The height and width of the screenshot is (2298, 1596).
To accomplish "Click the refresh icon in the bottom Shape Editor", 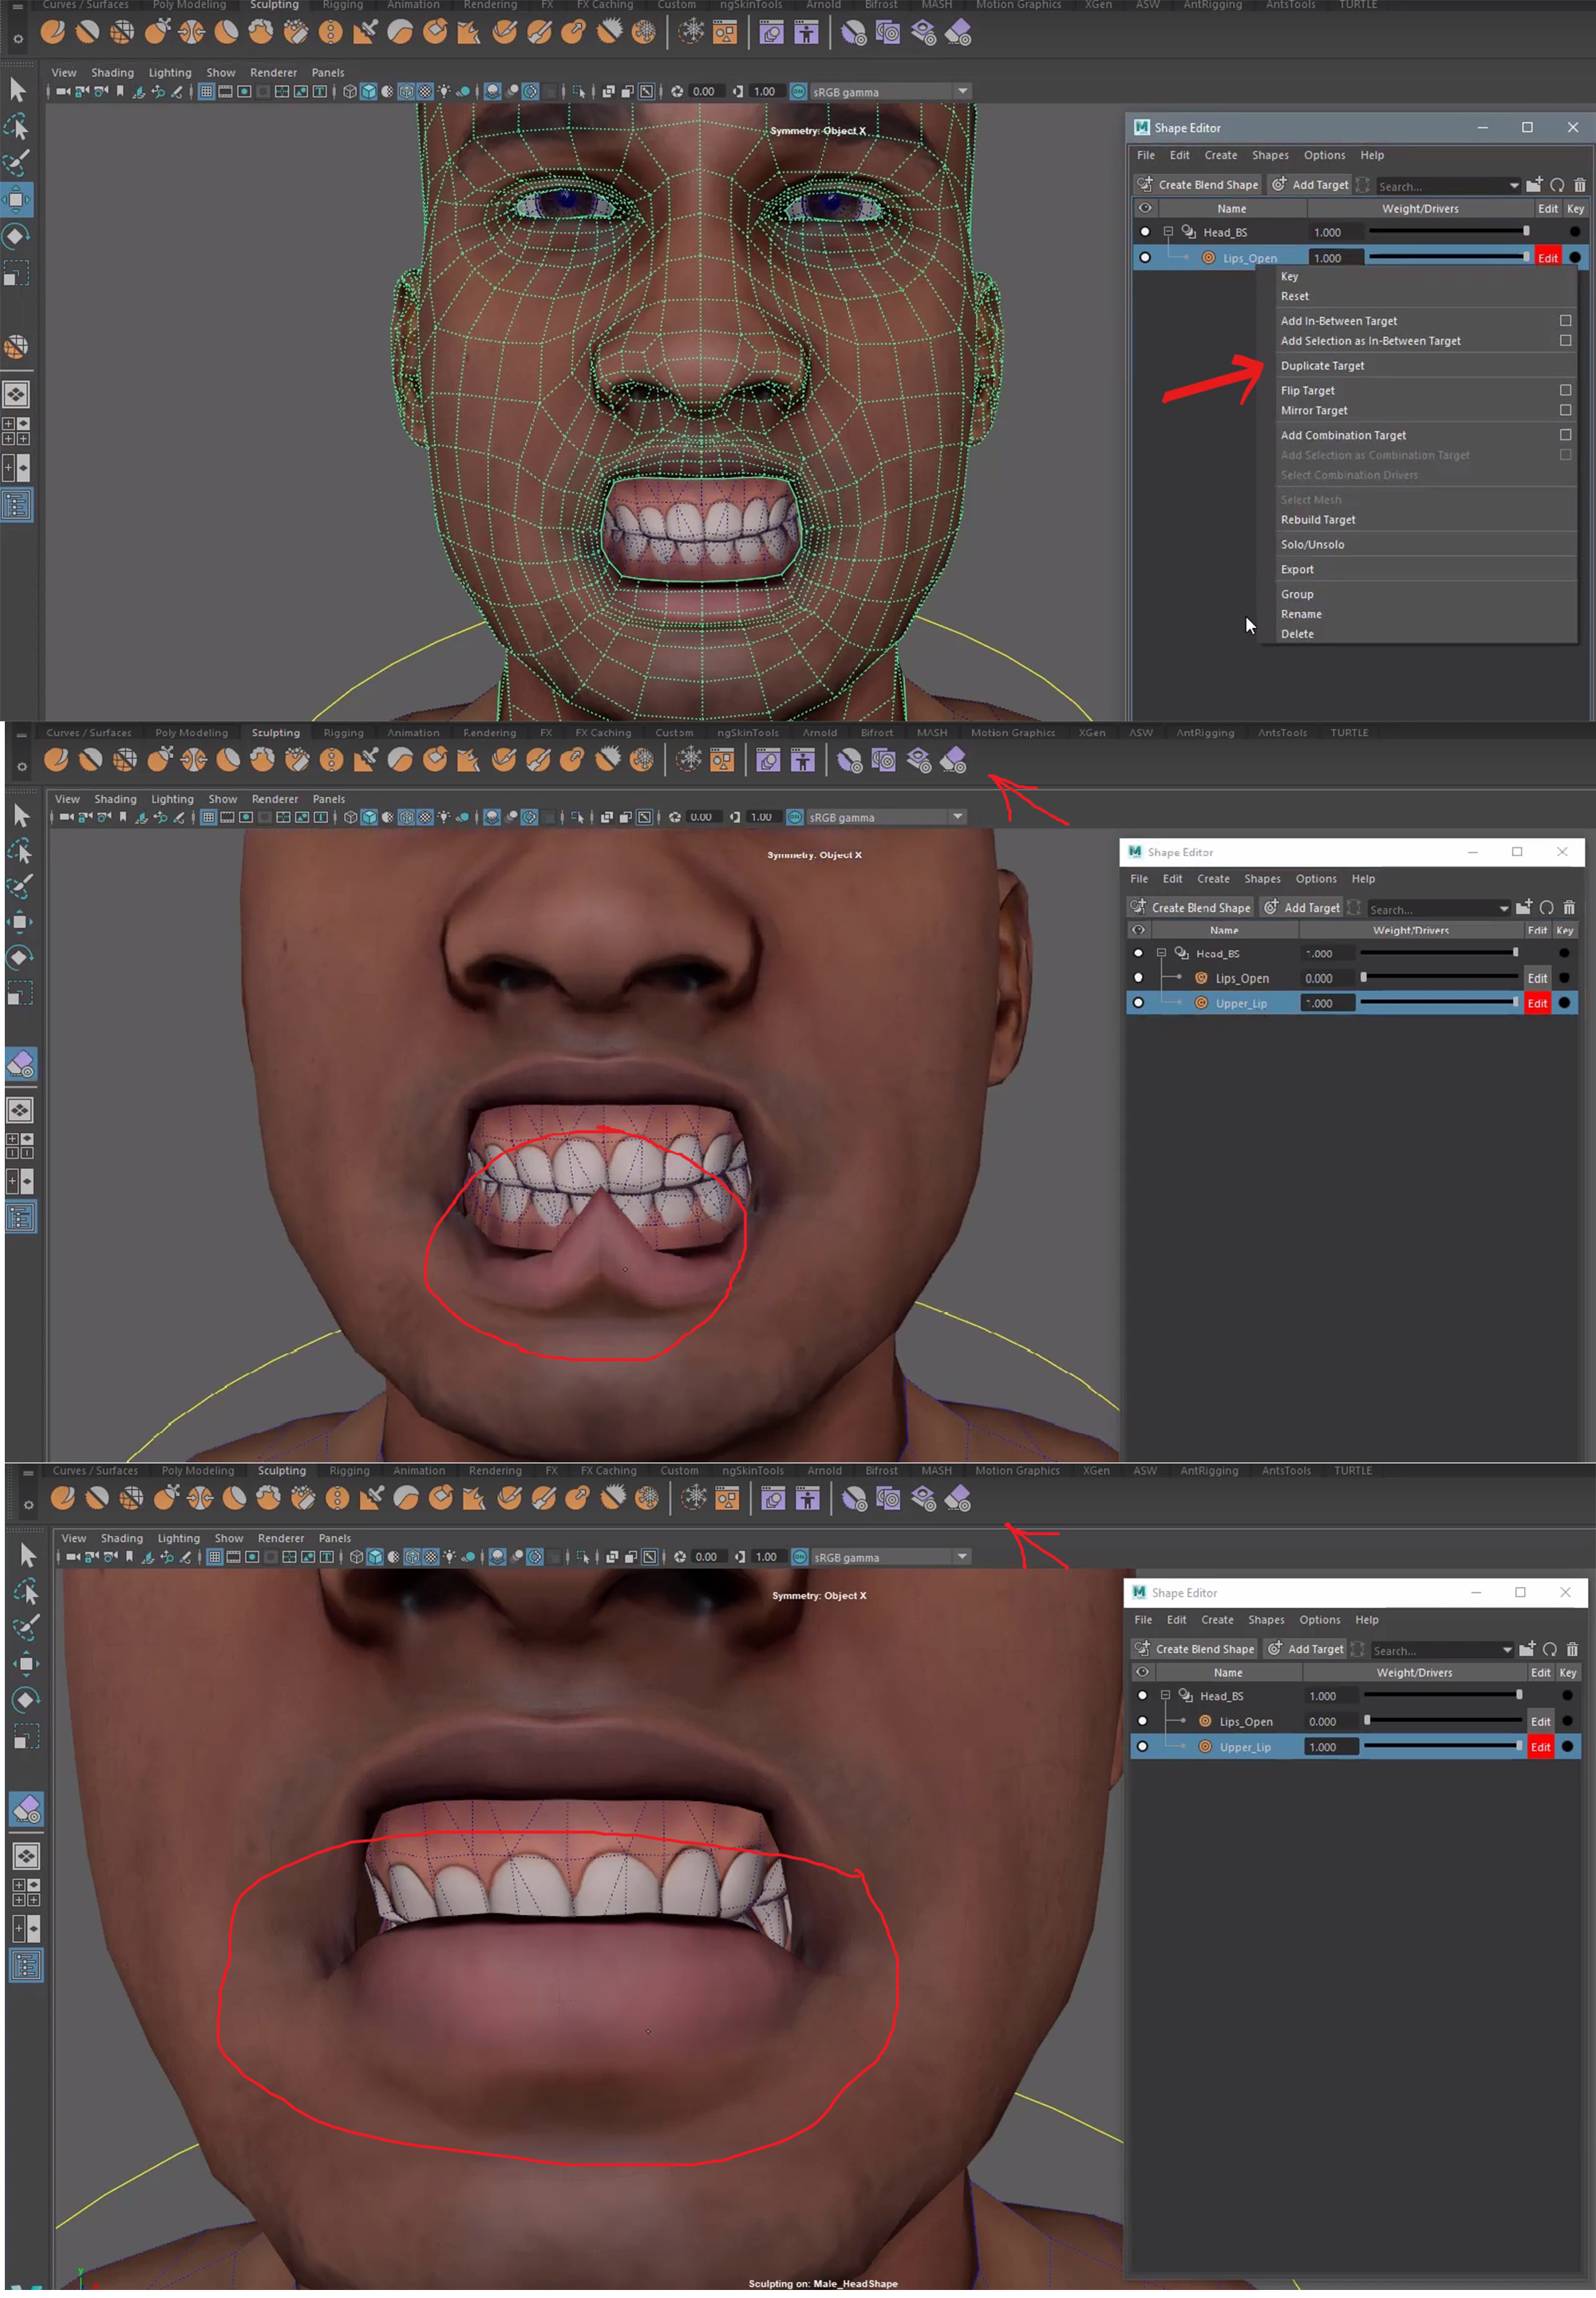I will click(1549, 1649).
